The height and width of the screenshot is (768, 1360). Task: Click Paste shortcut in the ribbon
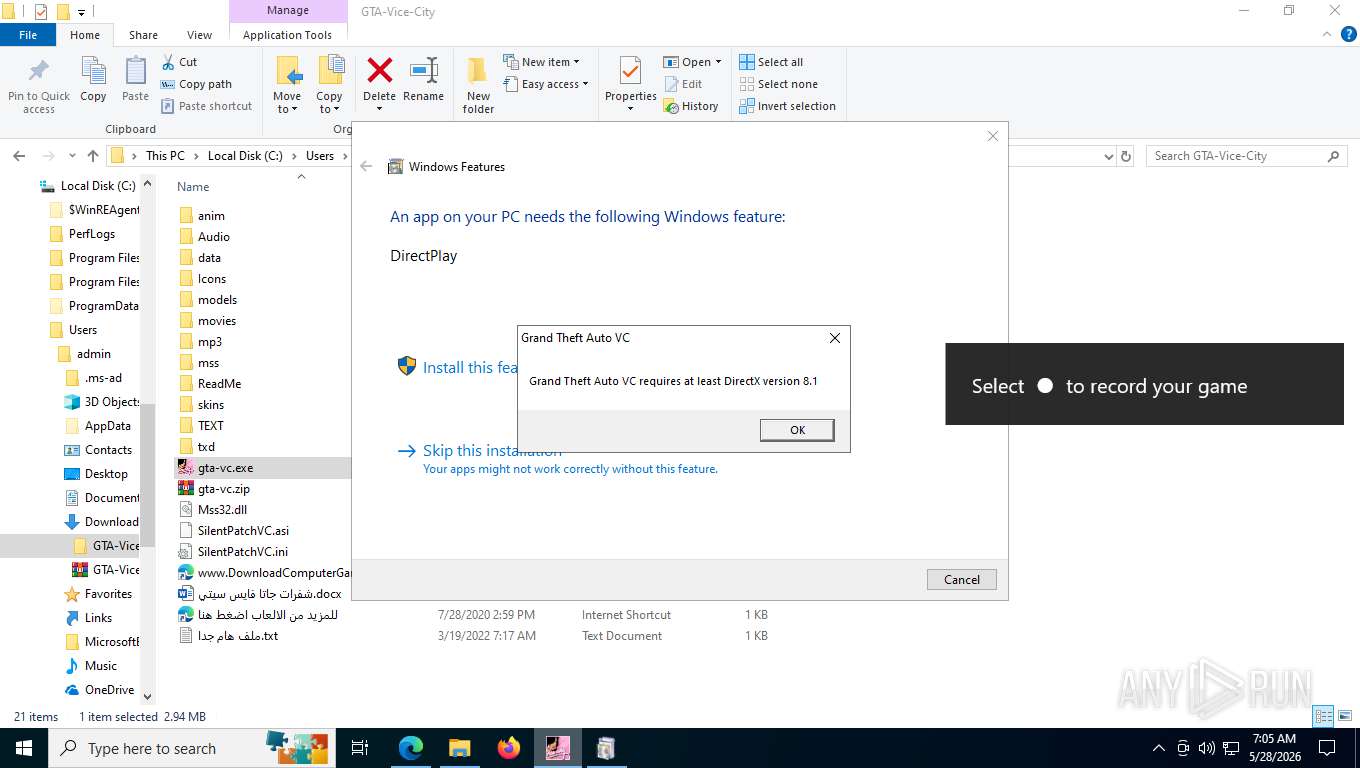click(x=206, y=106)
